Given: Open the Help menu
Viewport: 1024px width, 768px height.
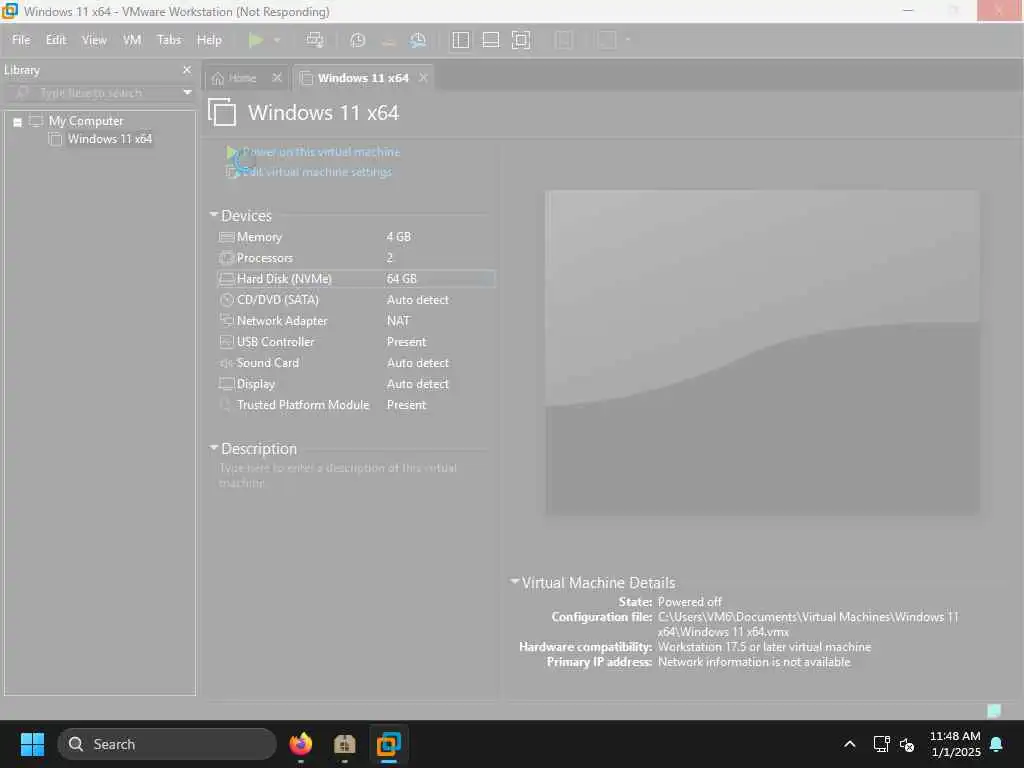Looking at the screenshot, I should [209, 40].
